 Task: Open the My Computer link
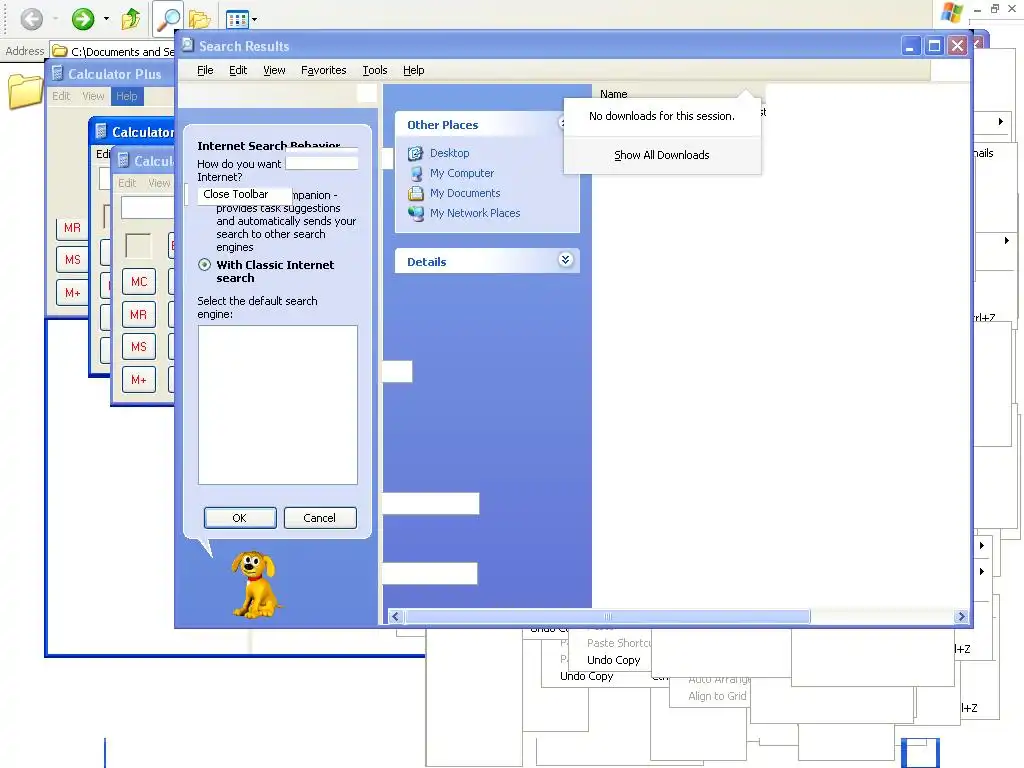[x=462, y=173]
